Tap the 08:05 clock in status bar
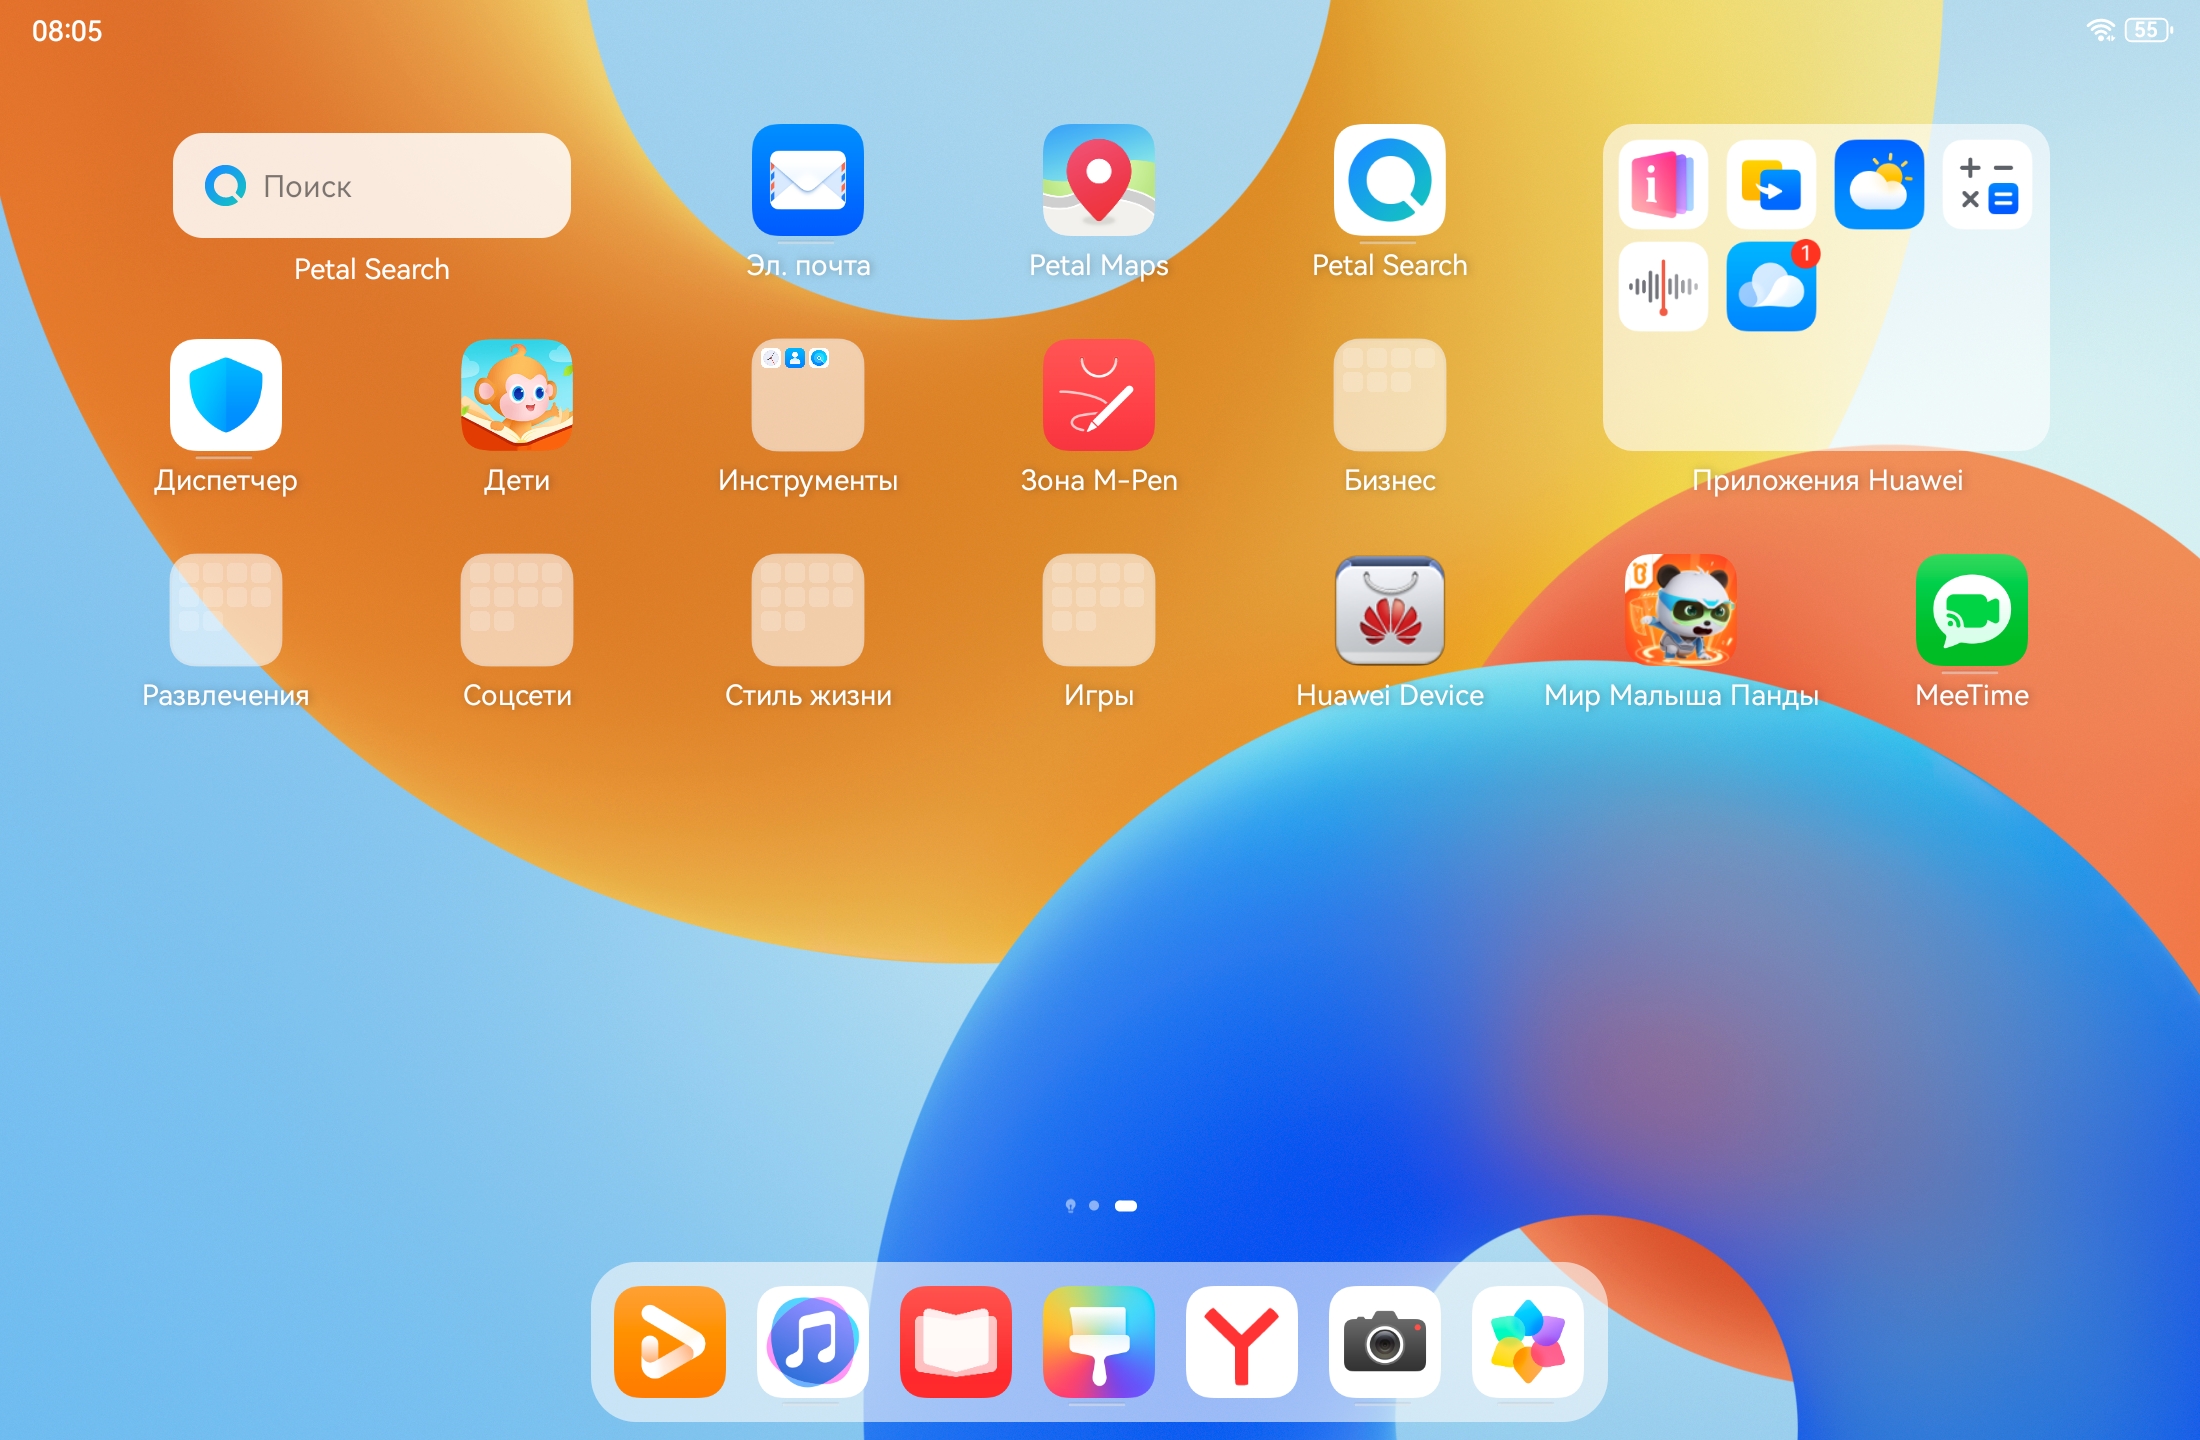 [x=67, y=31]
